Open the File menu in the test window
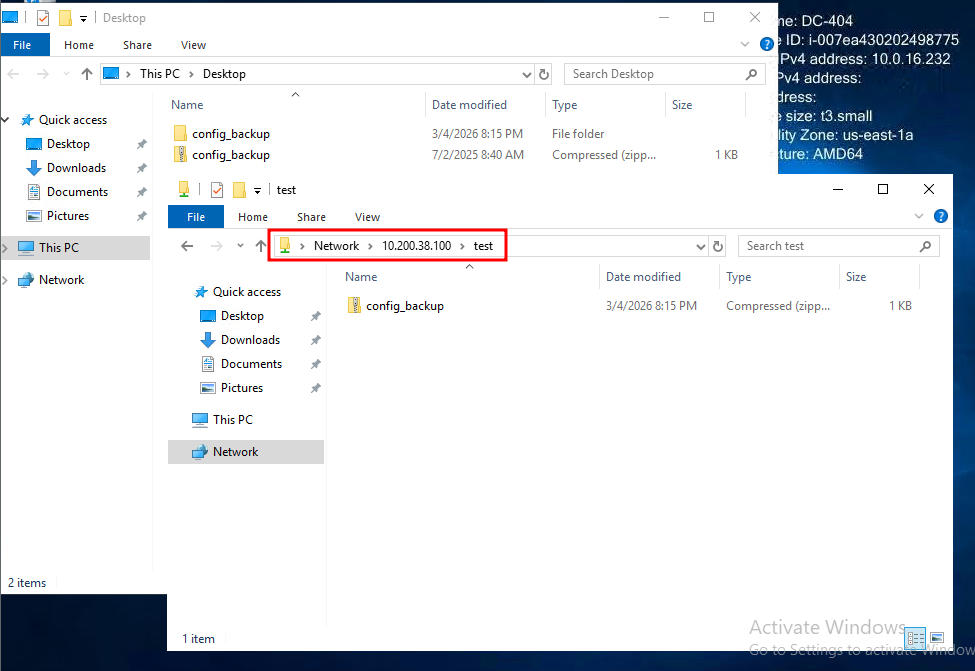Viewport: 975px width, 671px height. pos(196,217)
